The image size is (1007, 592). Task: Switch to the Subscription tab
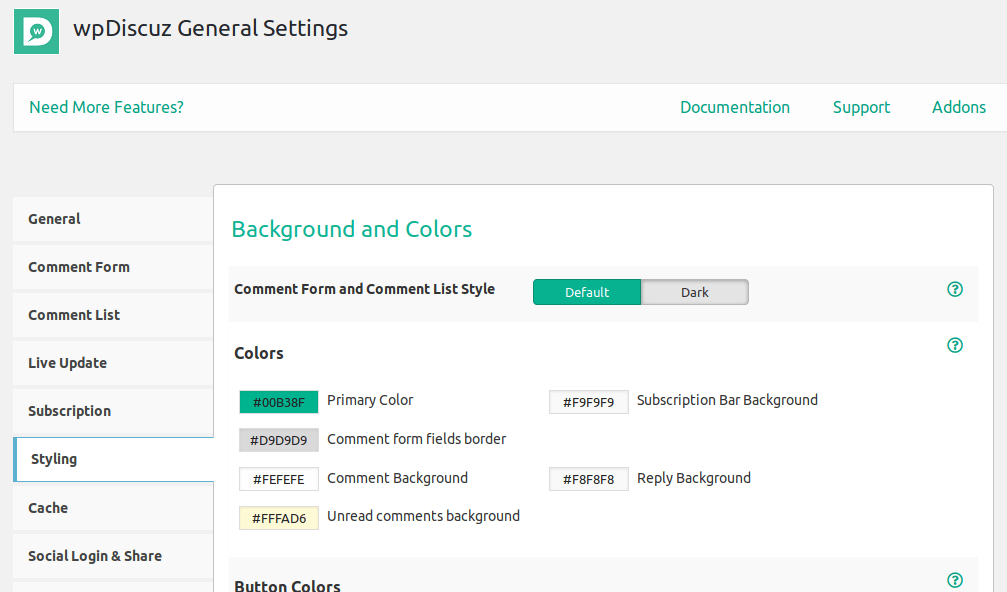tap(113, 411)
